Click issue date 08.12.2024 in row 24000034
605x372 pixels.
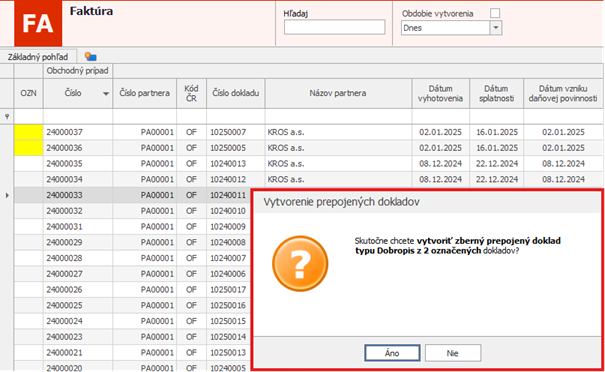pos(440,179)
